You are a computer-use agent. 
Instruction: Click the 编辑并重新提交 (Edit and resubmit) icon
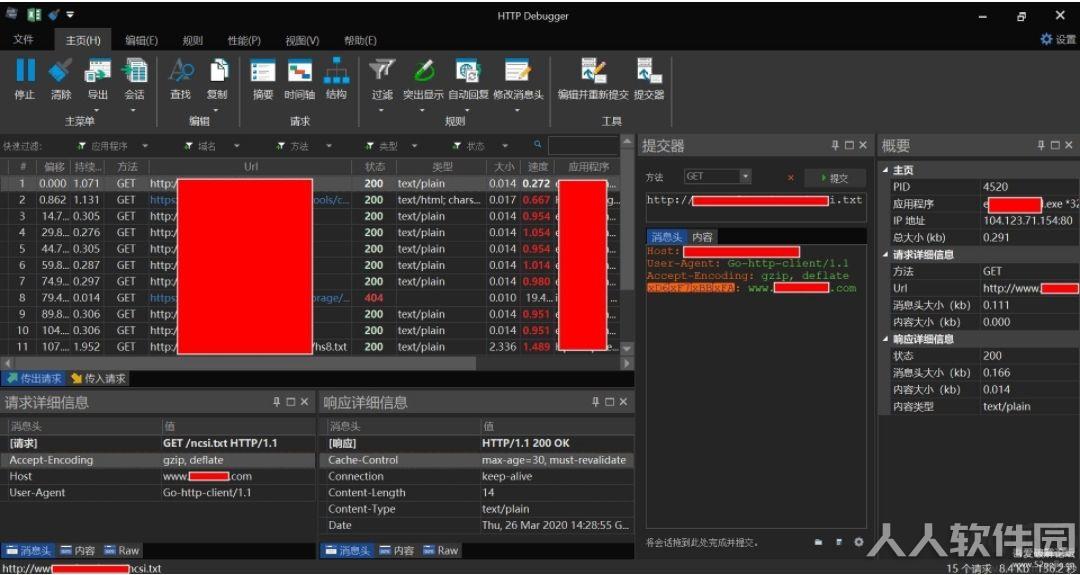click(x=593, y=70)
